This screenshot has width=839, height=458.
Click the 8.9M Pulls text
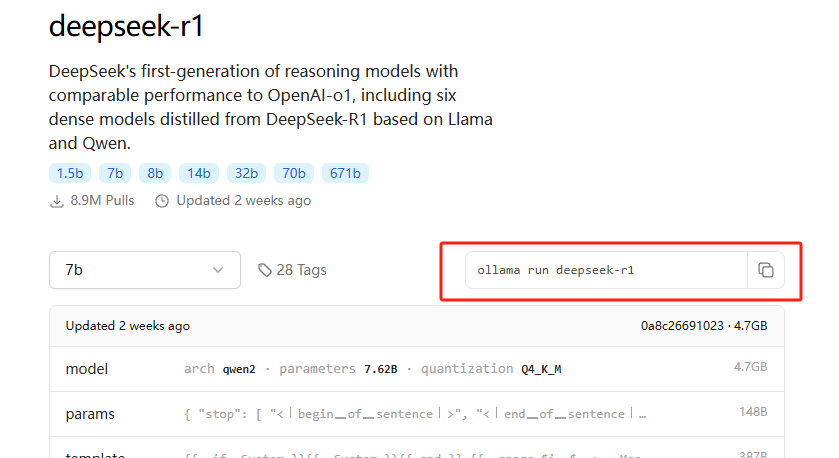[x=102, y=201]
